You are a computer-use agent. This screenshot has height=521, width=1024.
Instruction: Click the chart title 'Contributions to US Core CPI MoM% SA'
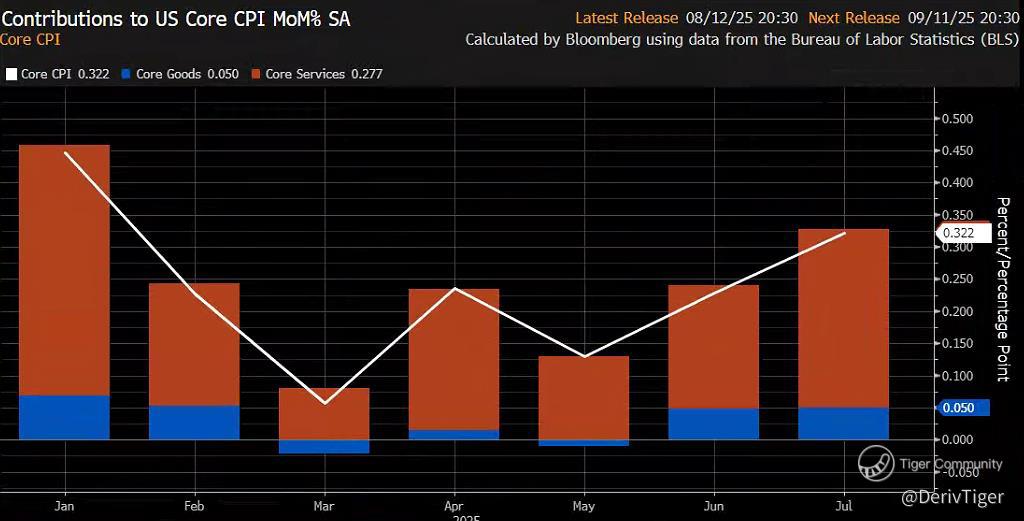(x=176, y=19)
